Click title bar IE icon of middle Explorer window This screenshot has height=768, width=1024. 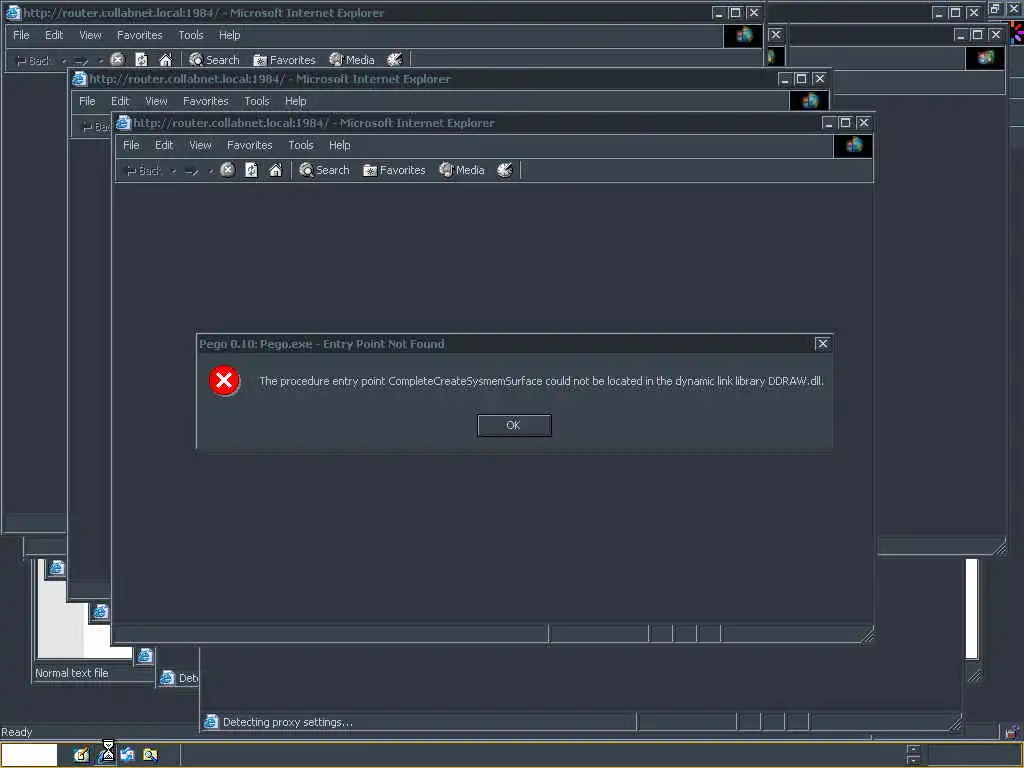coord(80,79)
